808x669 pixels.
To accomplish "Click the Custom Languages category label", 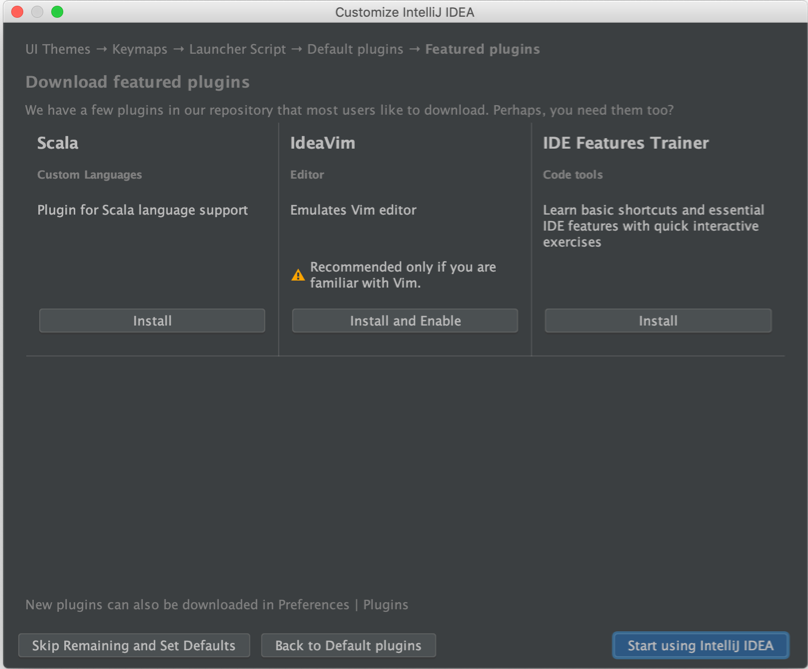I will tap(89, 175).
